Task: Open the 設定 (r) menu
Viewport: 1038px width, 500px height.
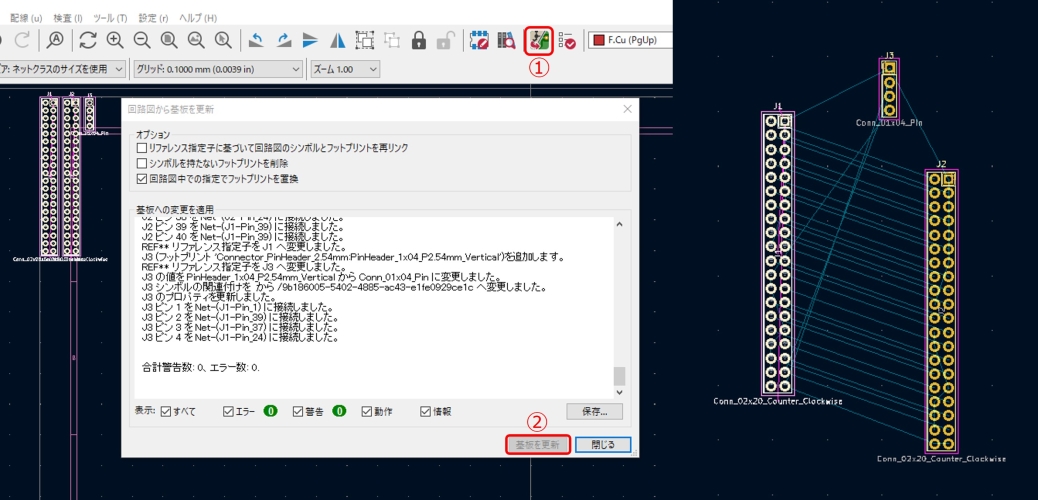Action: [153, 18]
